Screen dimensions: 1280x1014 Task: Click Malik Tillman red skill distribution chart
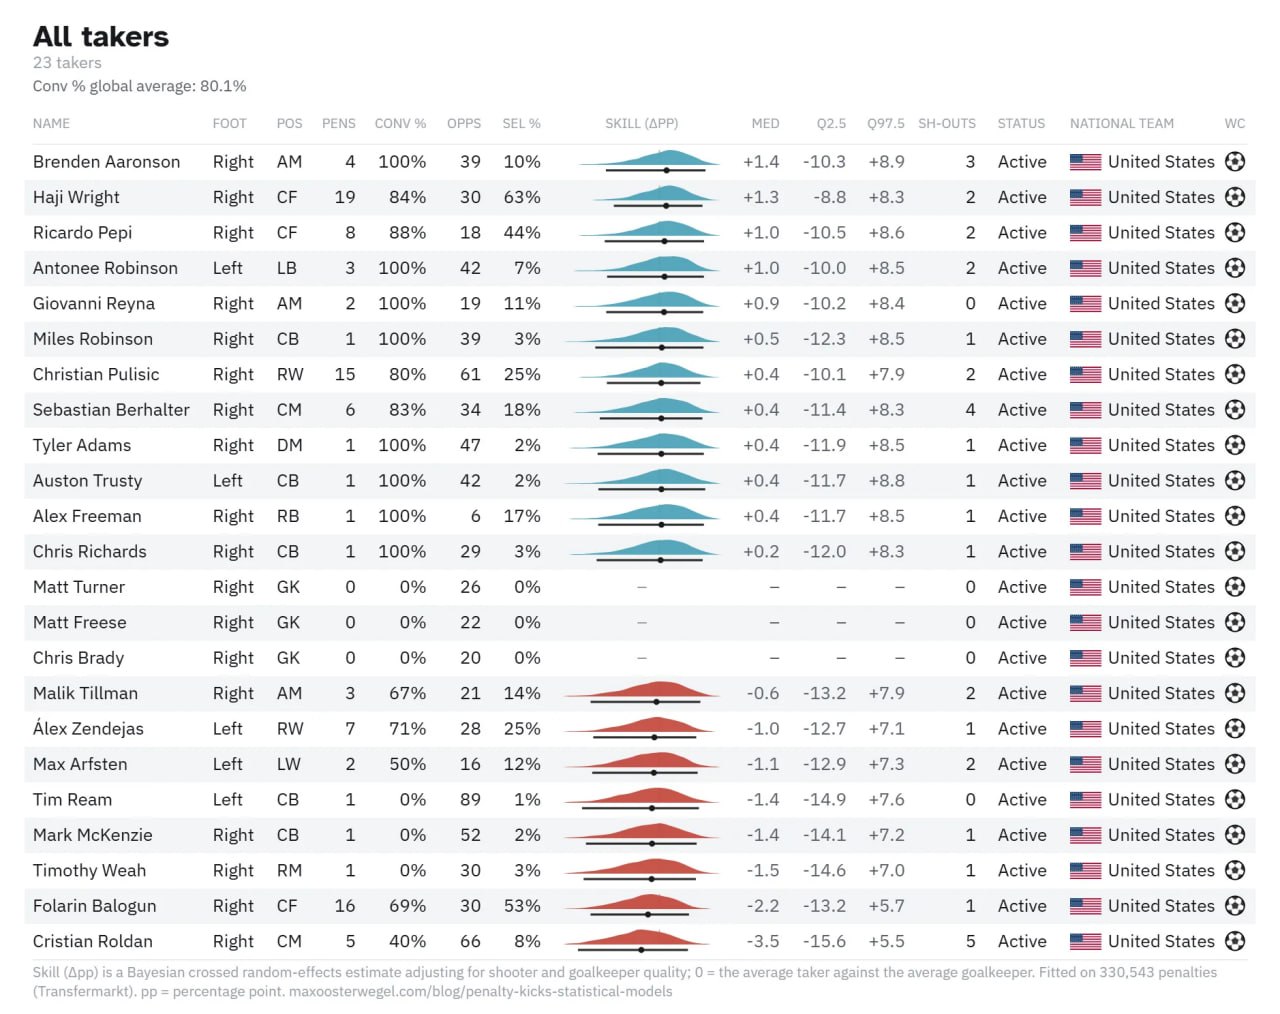pyautogui.click(x=641, y=693)
